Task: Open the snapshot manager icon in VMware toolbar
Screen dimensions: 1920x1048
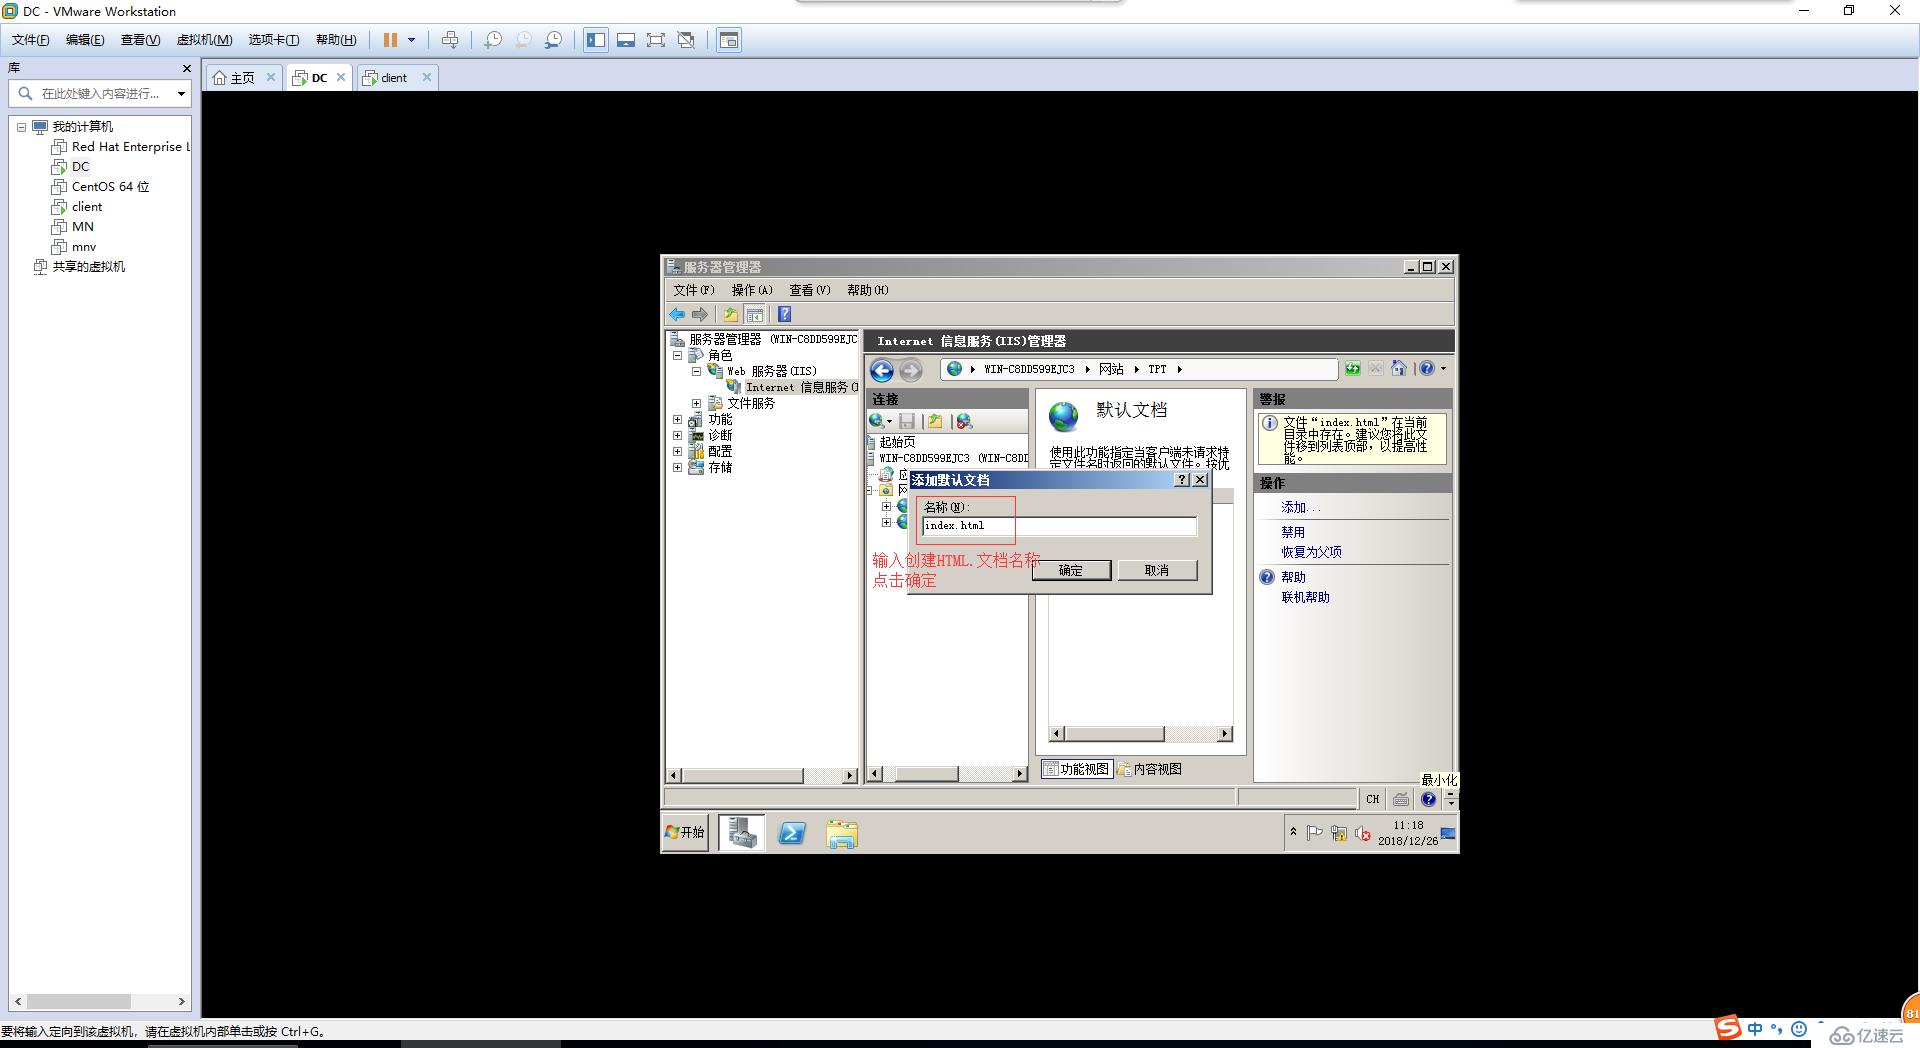Action: 553,40
